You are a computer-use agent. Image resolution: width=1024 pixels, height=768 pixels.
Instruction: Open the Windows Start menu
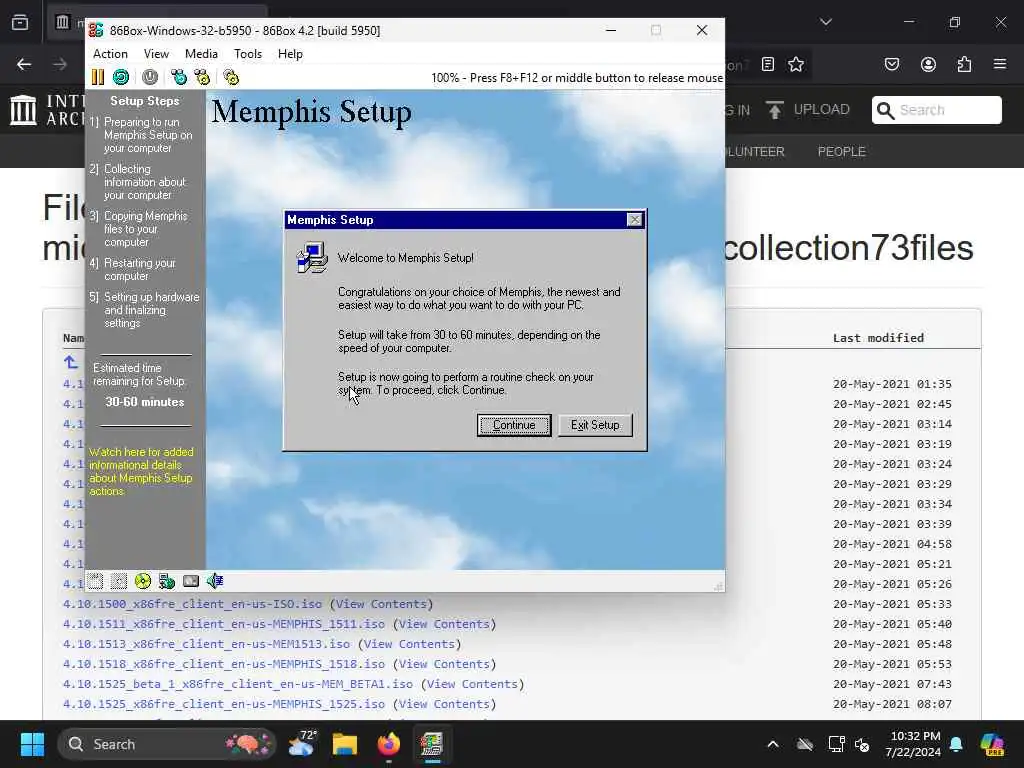(32, 744)
